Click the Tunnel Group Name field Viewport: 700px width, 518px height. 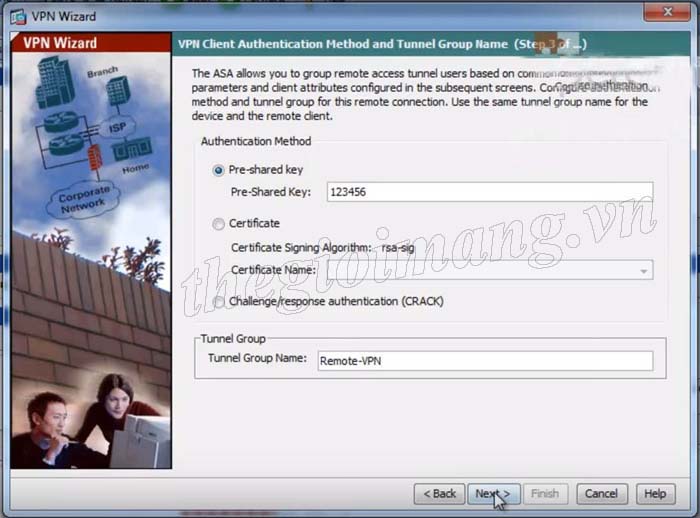tap(485, 361)
